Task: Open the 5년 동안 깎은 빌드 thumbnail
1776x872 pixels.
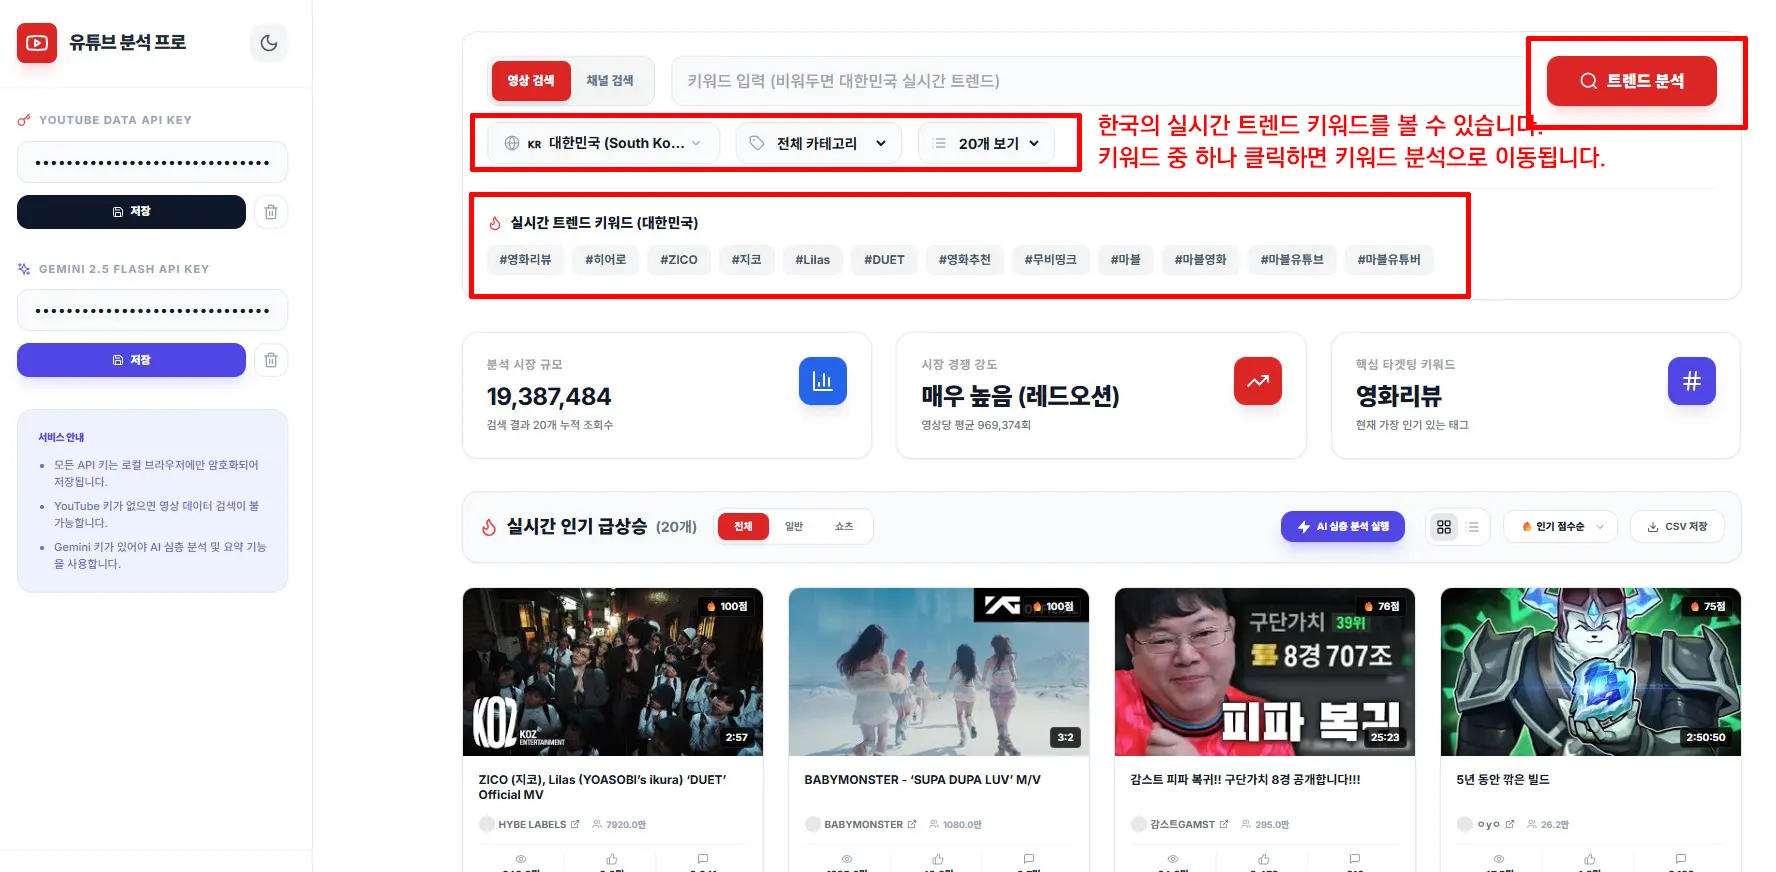Action: pyautogui.click(x=1591, y=672)
